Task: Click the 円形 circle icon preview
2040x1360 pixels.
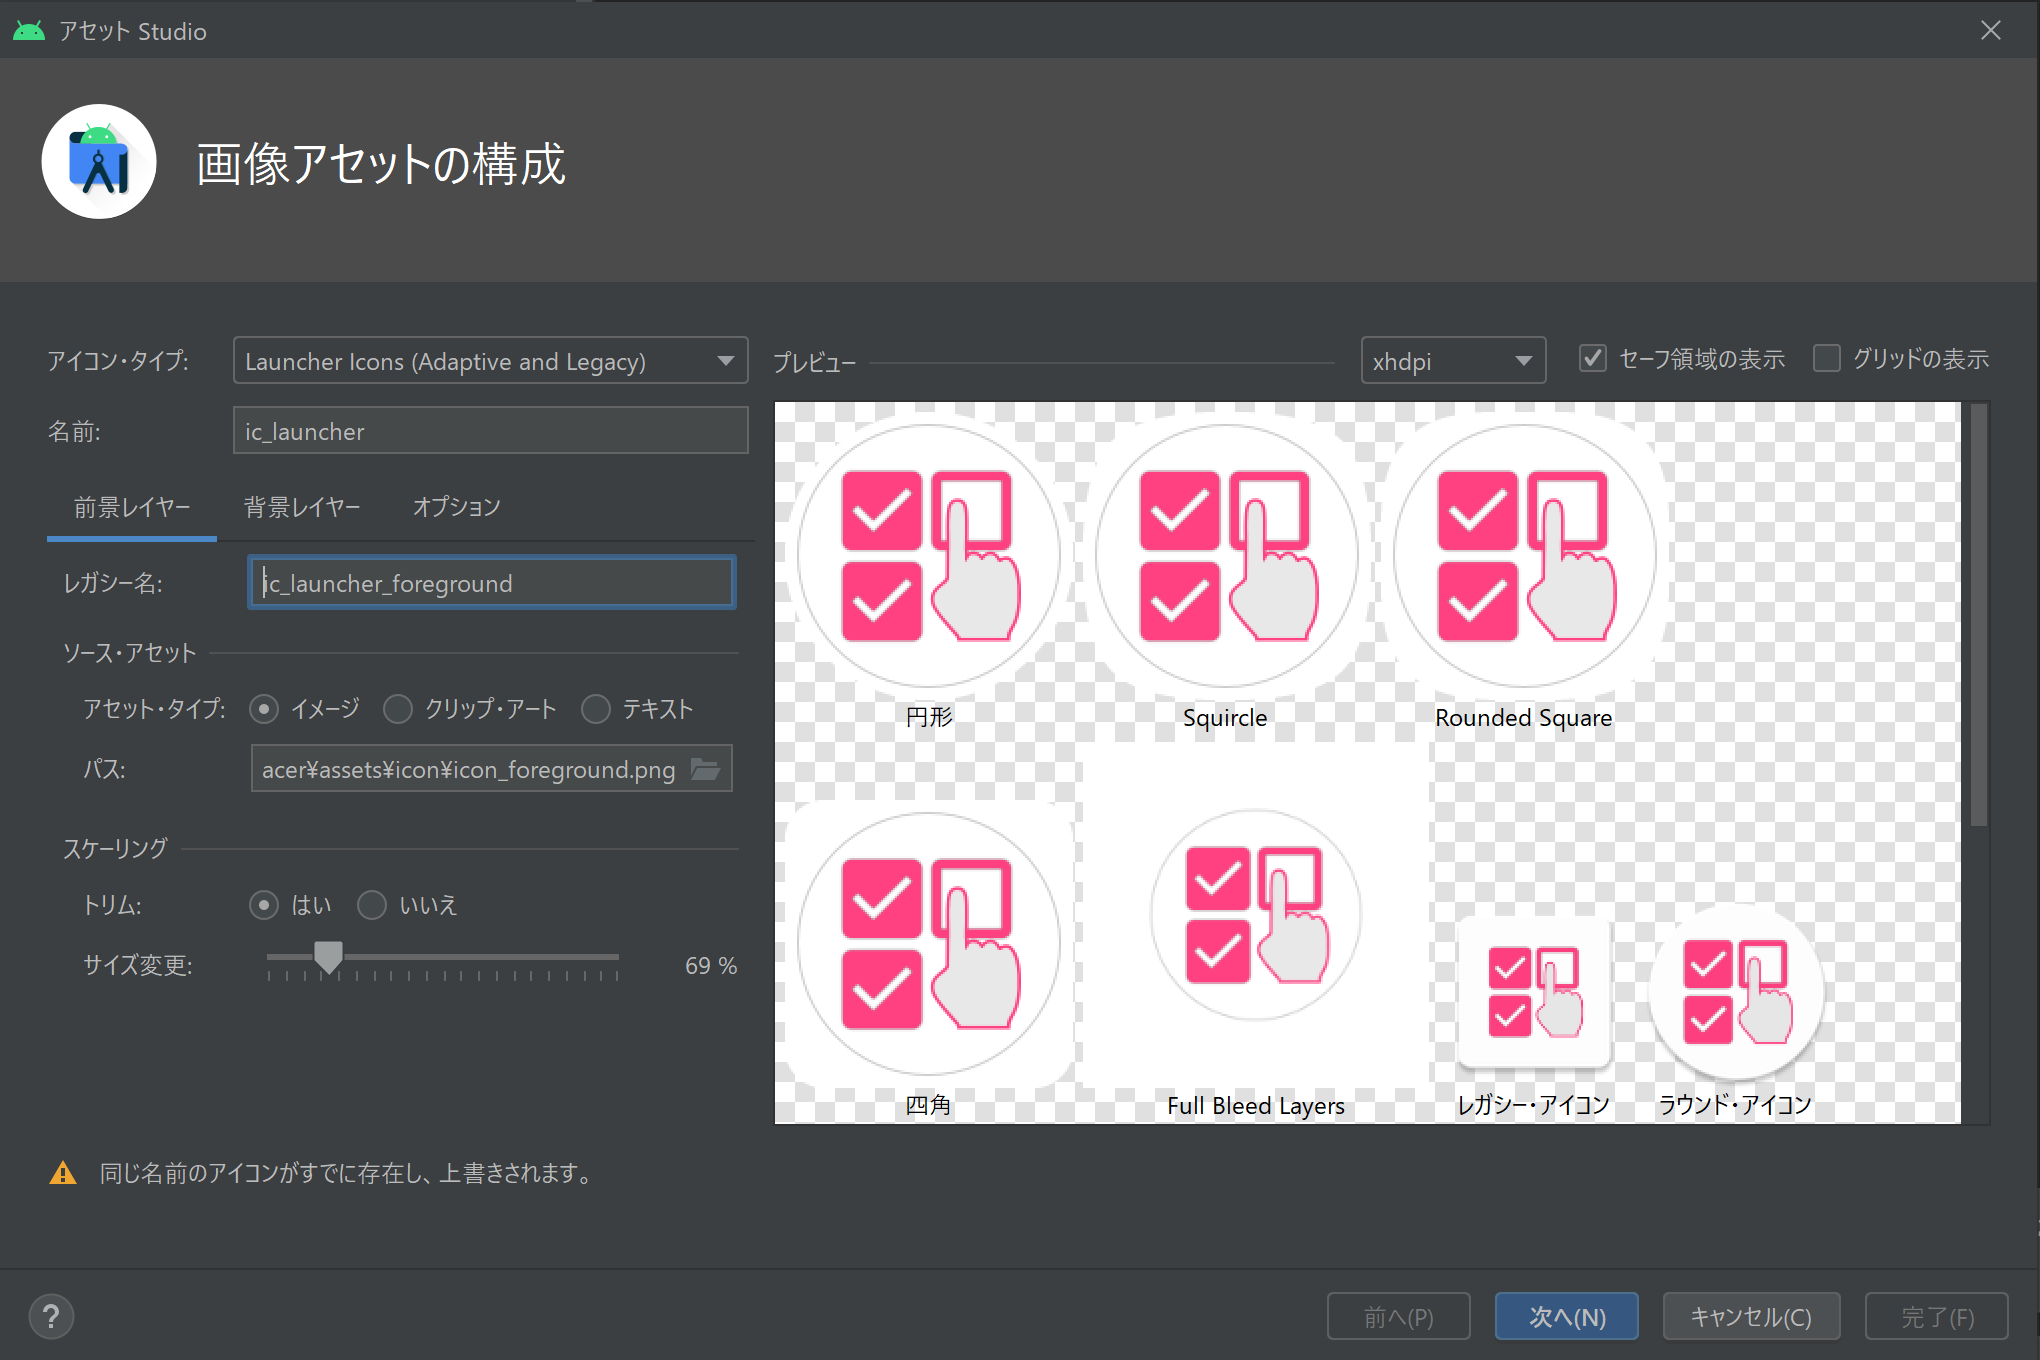Action: pyautogui.click(x=928, y=556)
